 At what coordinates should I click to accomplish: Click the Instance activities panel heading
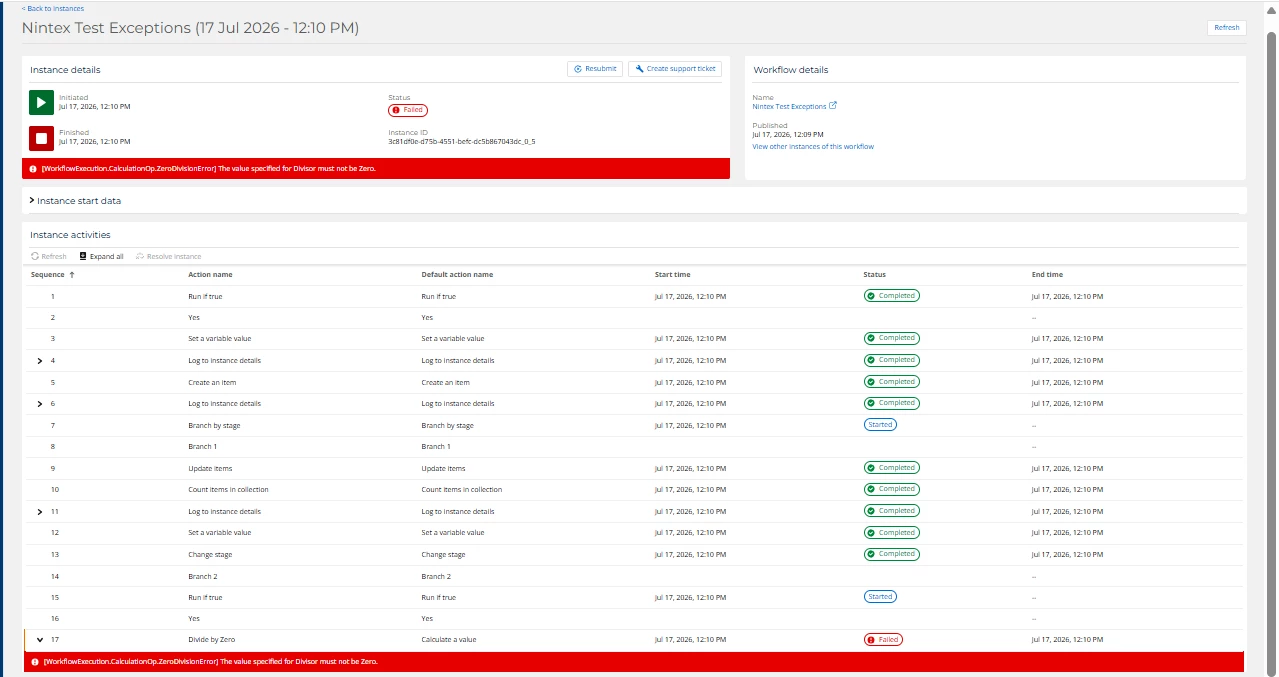click(70, 235)
